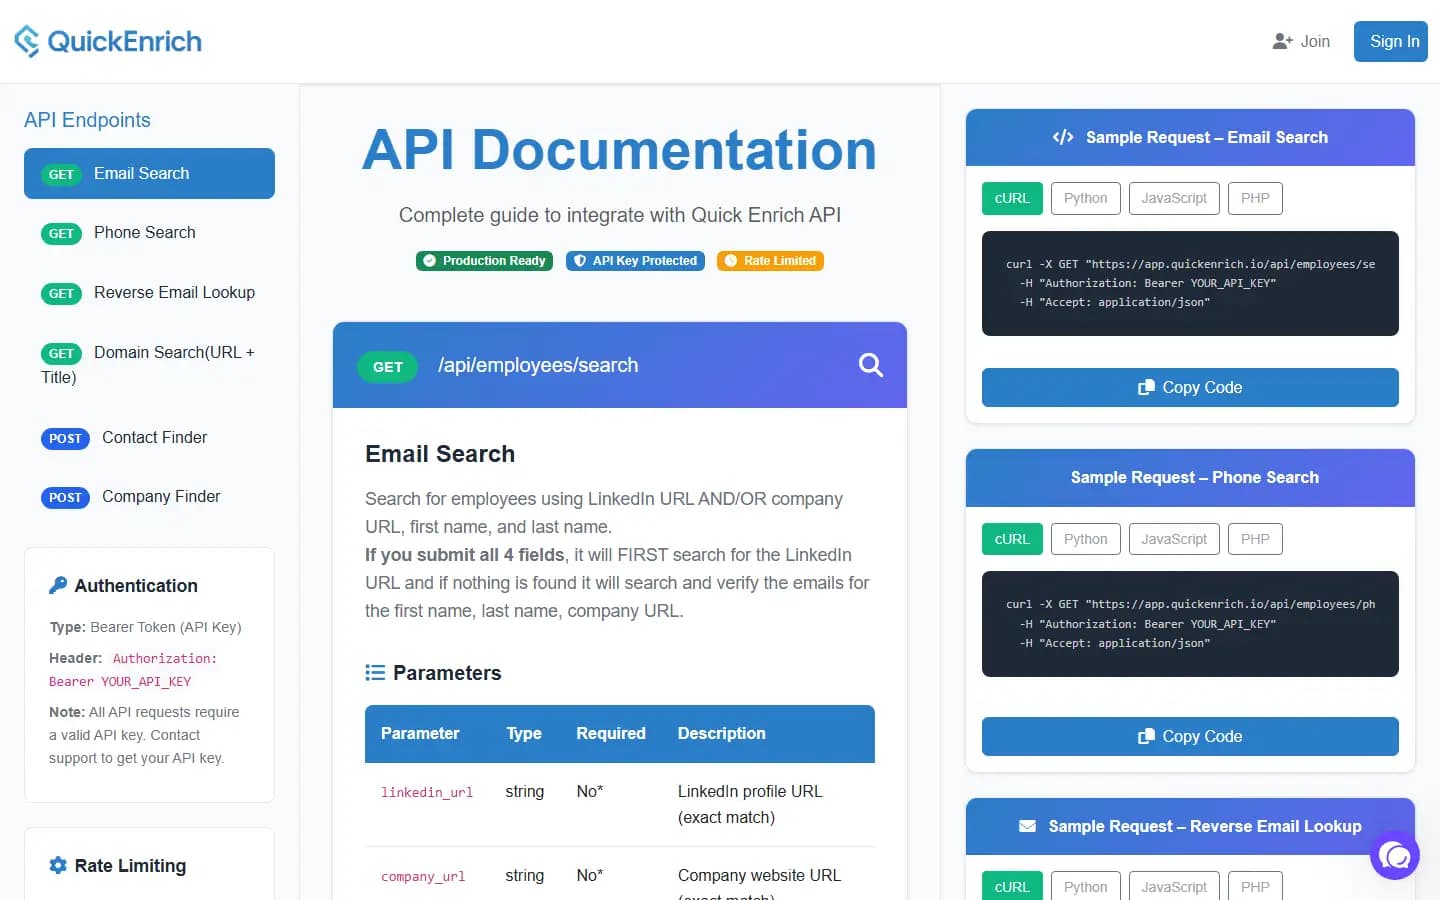Select JavaScript tab in Email Search sample
This screenshot has height=900, width=1440.
coord(1174,198)
